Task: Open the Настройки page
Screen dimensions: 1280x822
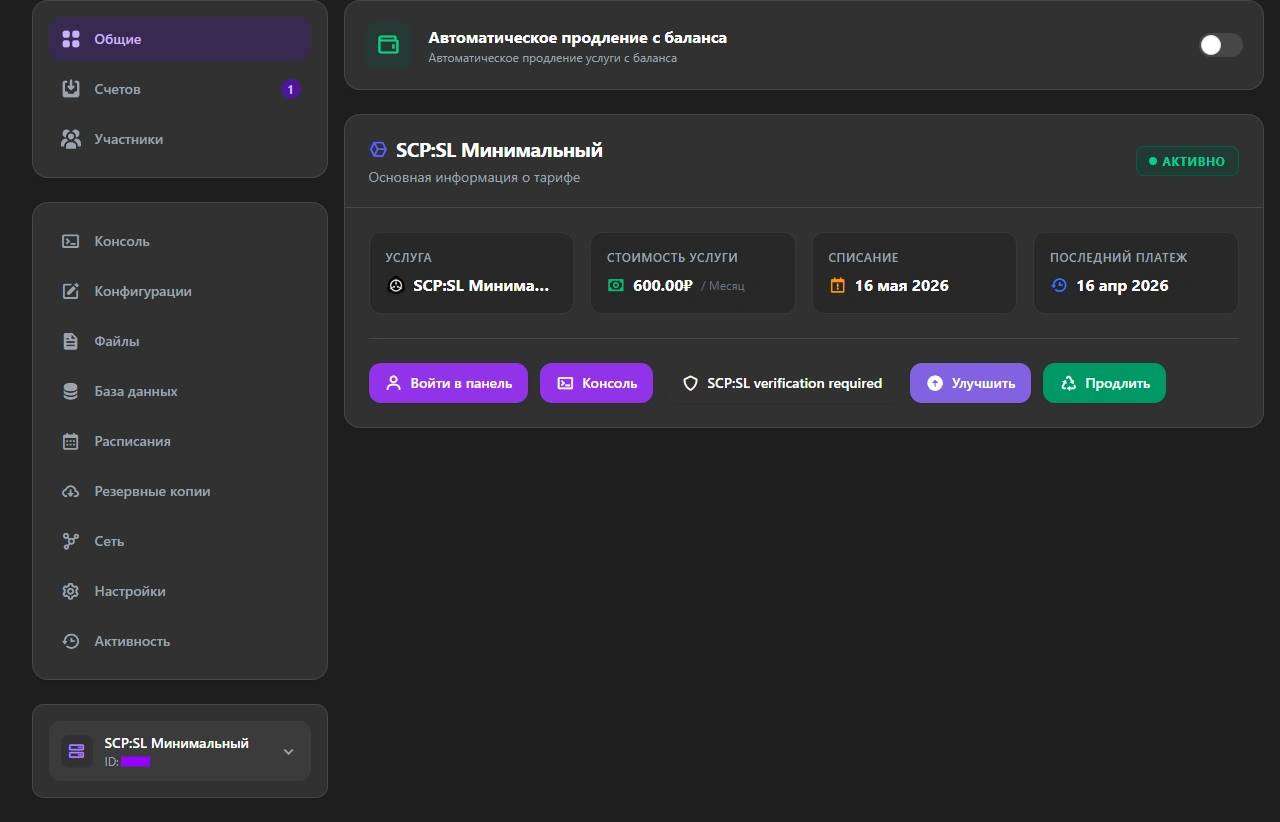Action: pos(180,591)
